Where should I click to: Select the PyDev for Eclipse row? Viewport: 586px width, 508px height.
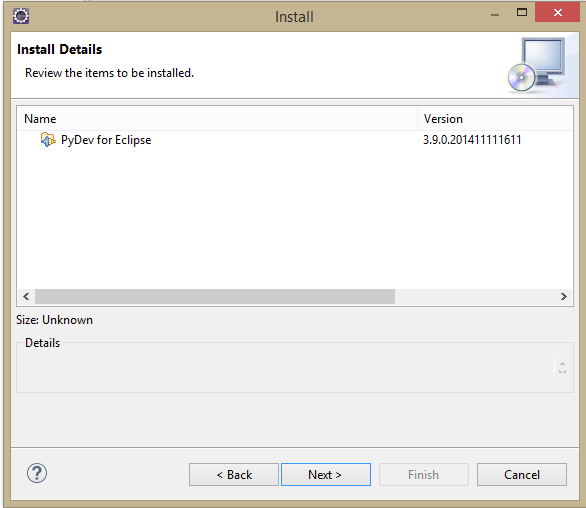[295, 140]
